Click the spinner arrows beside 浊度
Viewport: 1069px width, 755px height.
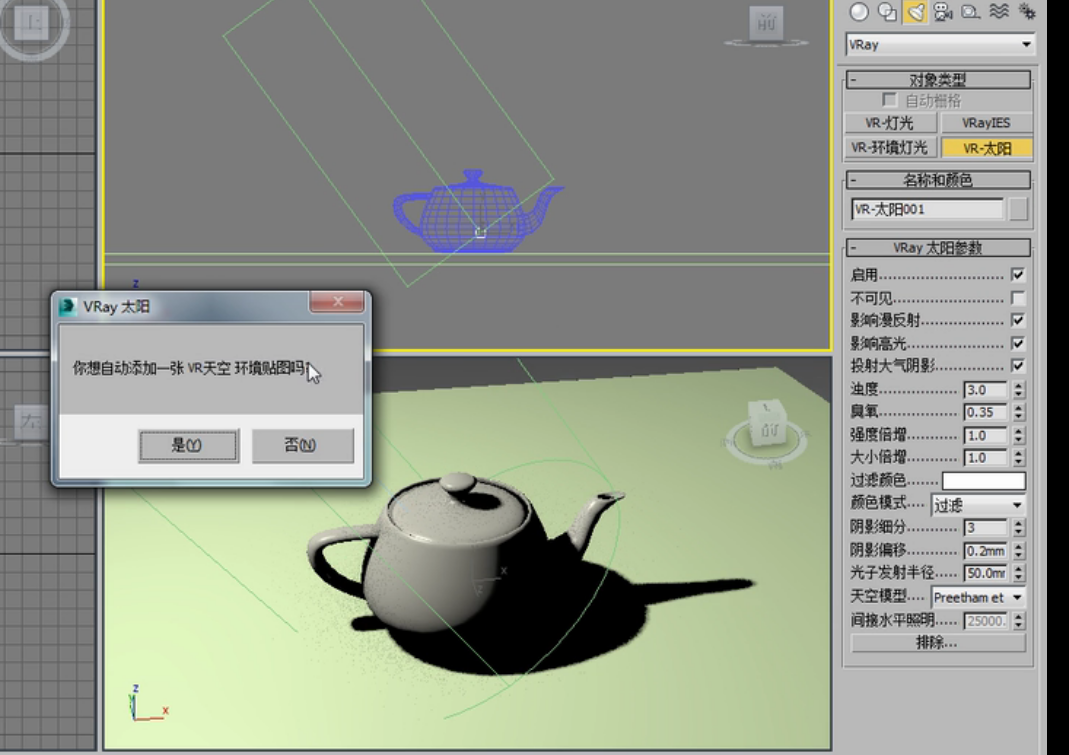(x=1019, y=389)
